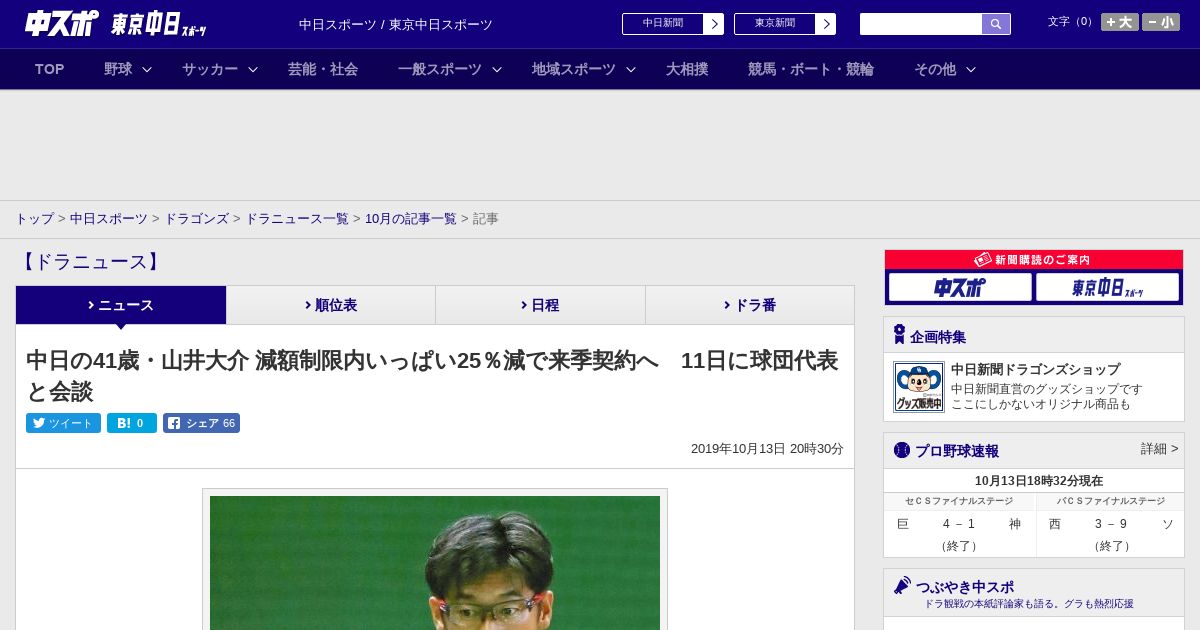The height and width of the screenshot is (630, 1200).
Task: Switch to the 日程 tab
Action: click(540, 305)
